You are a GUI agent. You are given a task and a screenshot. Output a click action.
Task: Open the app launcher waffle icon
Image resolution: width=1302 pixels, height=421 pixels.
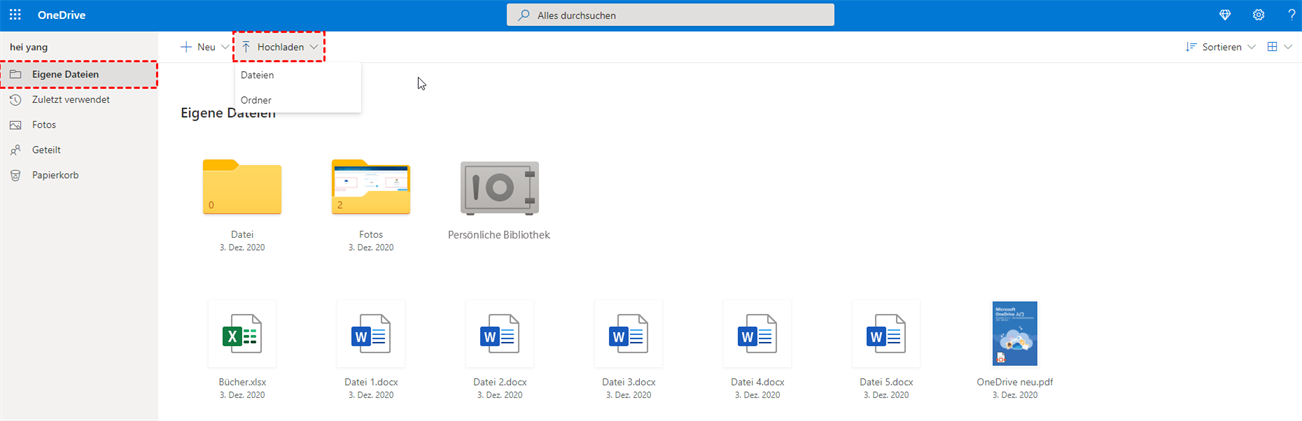(15, 15)
